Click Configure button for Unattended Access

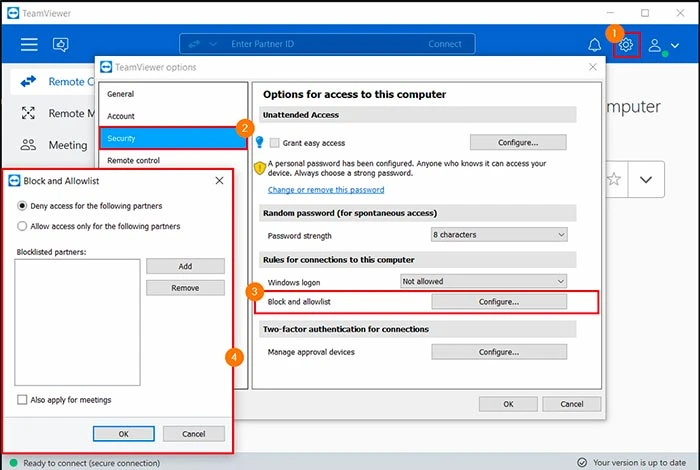tap(518, 143)
